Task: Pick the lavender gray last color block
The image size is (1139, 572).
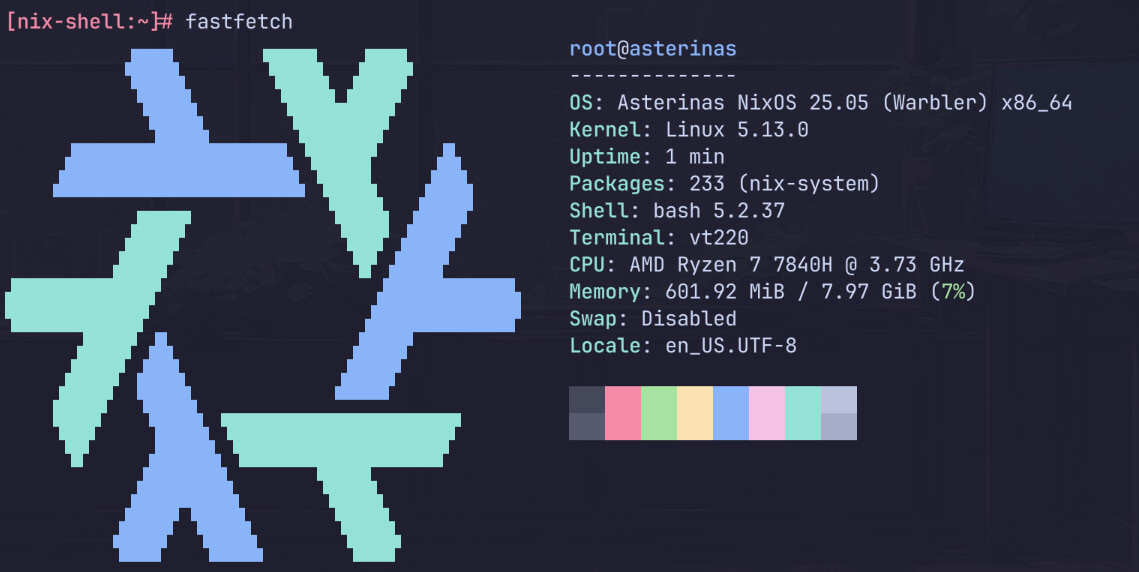Action: click(838, 413)
